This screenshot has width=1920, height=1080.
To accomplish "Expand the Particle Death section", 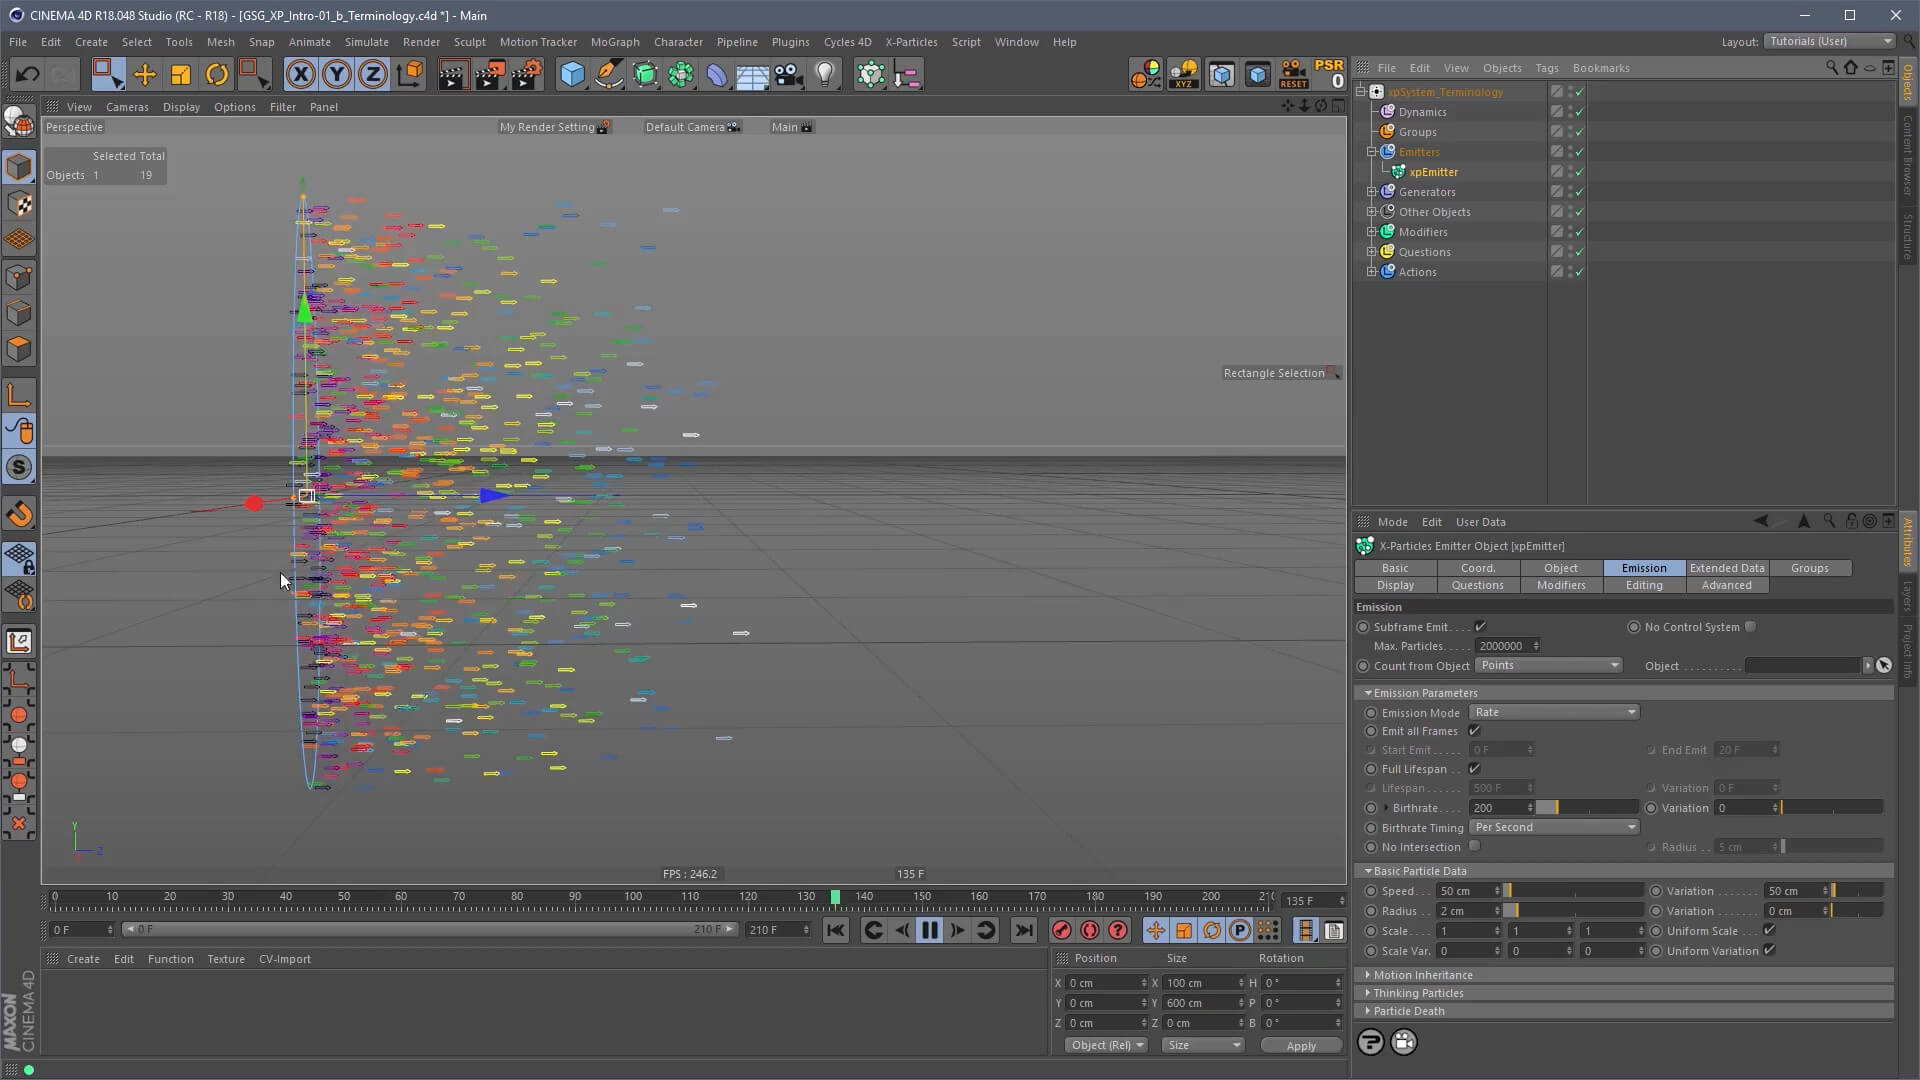I will pos(1408,1011).
